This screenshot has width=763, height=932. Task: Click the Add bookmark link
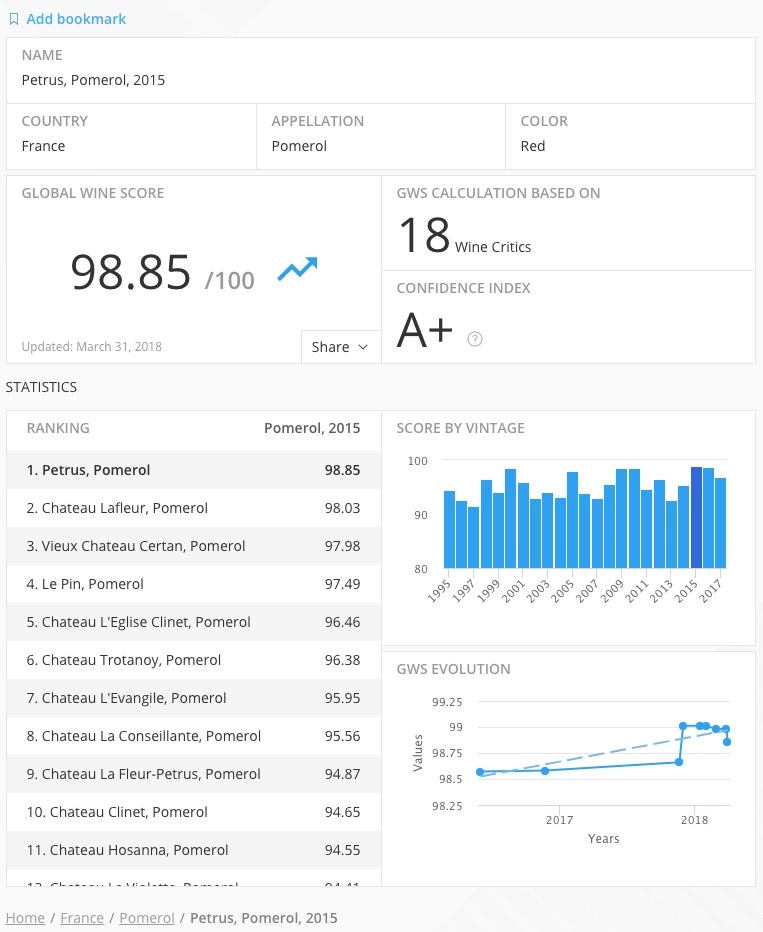coord(76,18)
